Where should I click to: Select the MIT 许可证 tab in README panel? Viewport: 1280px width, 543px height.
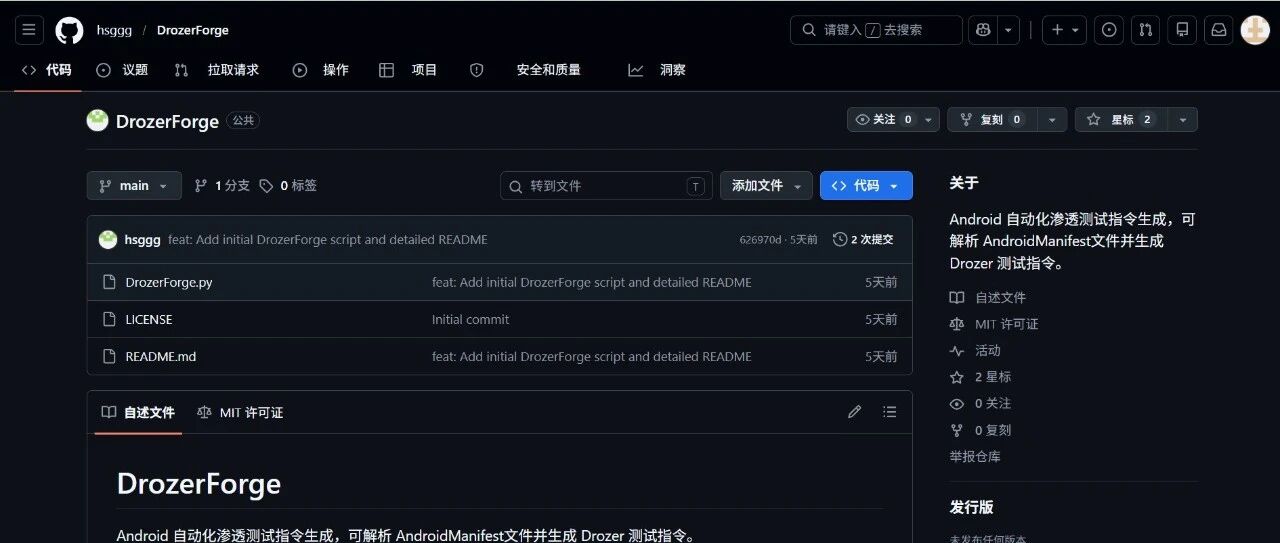pyautogui.click(x=240, y=412)
